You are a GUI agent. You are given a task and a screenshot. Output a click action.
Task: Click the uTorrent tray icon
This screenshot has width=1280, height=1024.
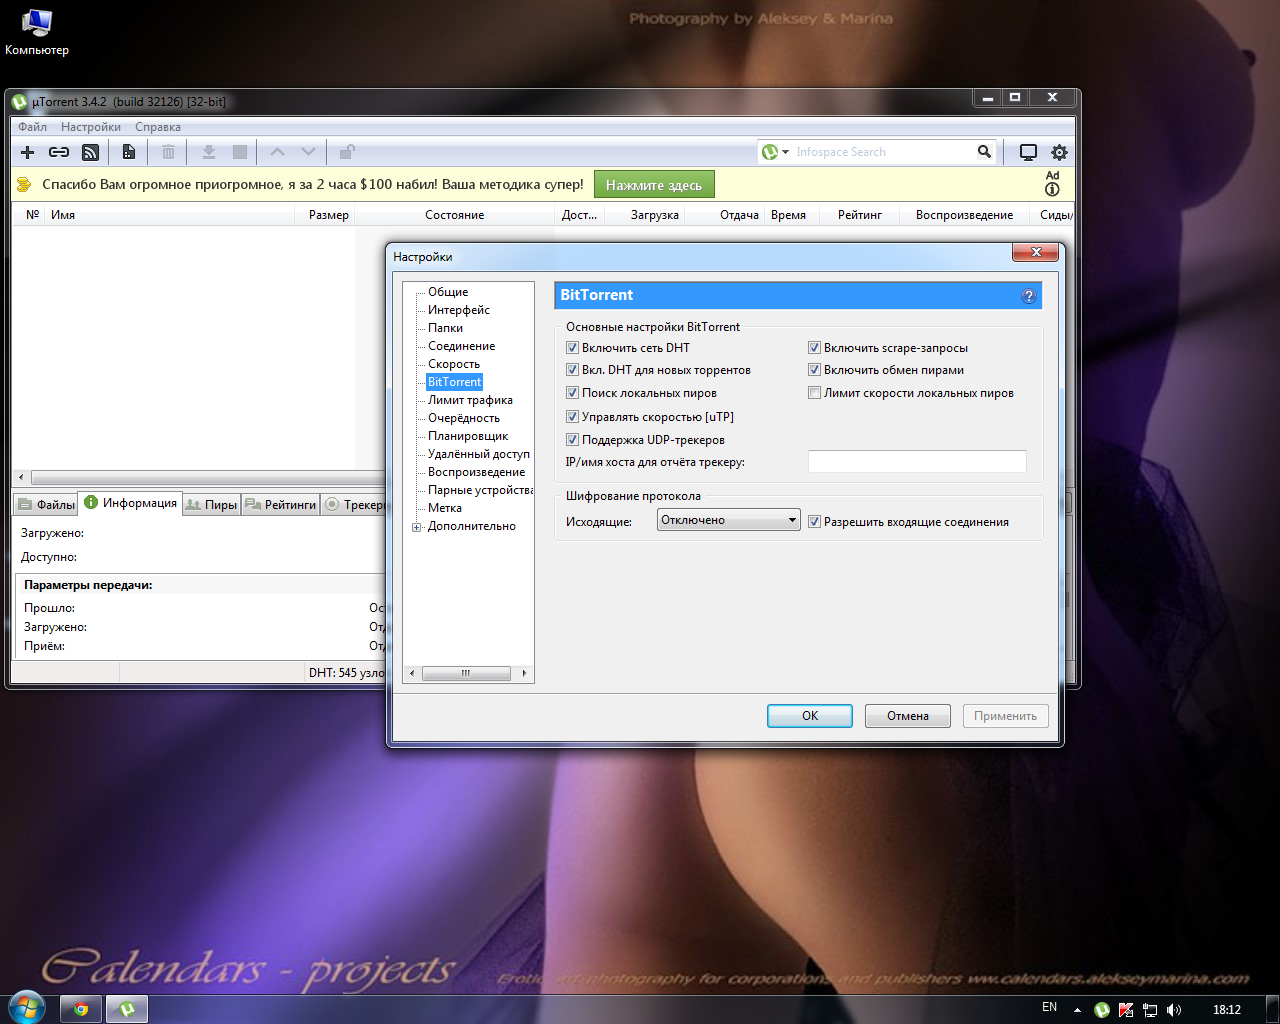point(1101,1010)
